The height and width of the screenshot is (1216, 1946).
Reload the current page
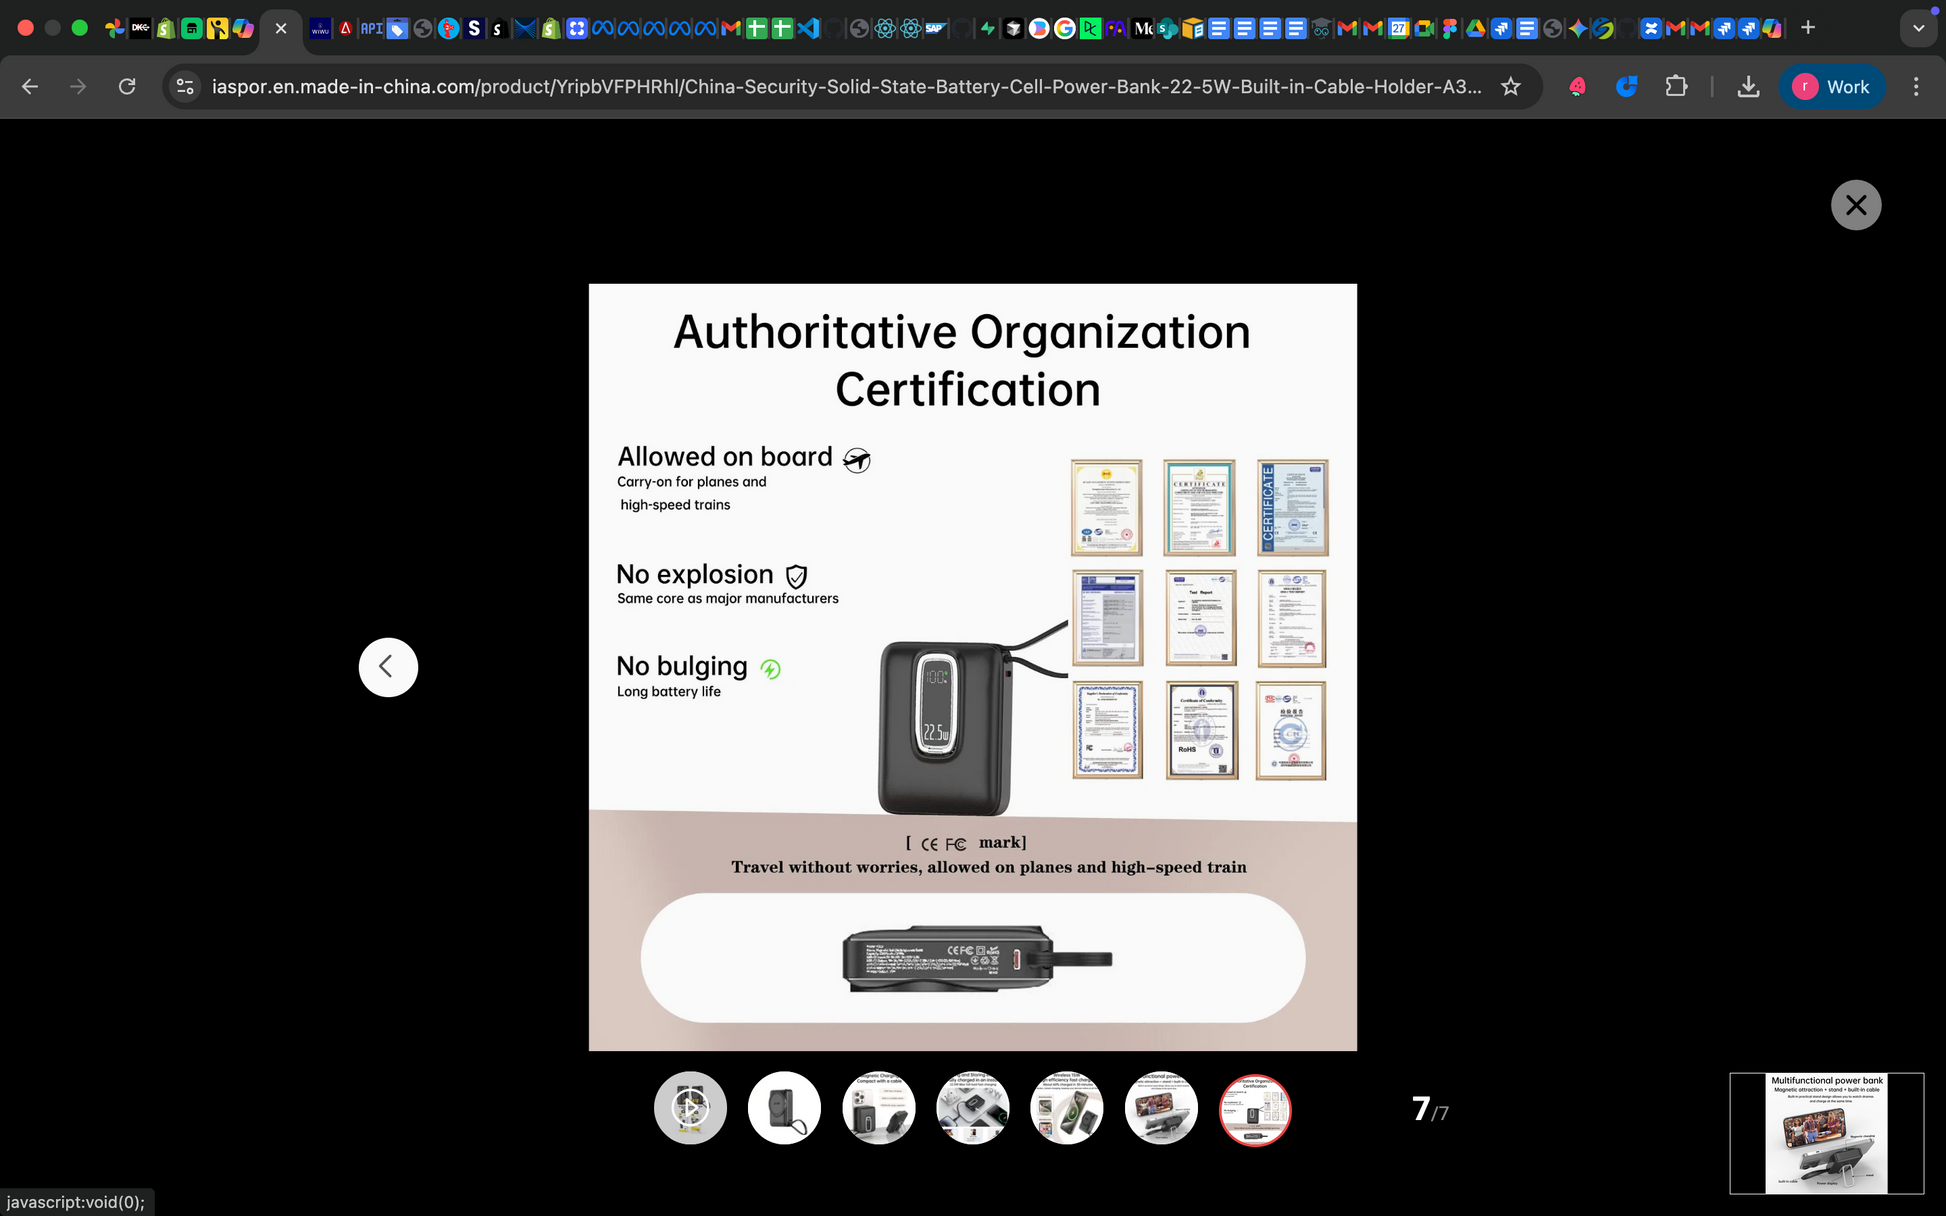pyautogui.click(x=127, y=87)
